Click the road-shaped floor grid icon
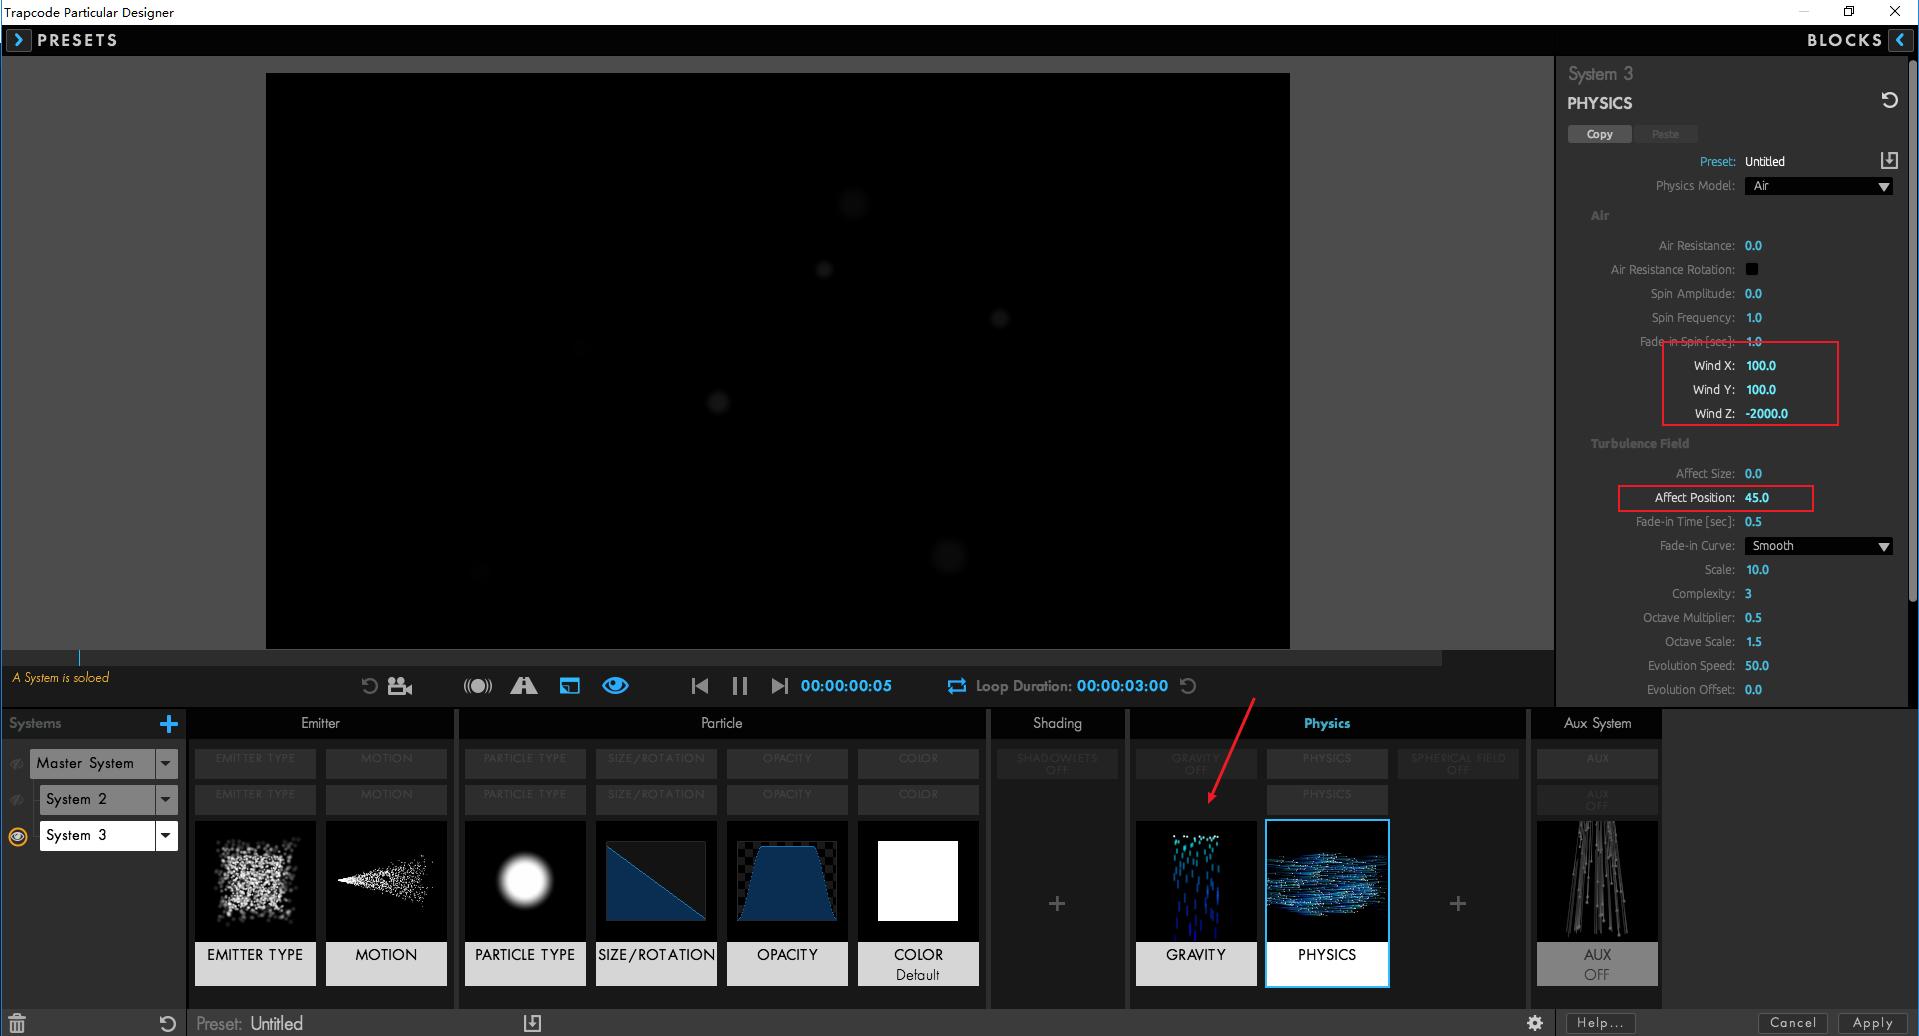The width and height of the screenshot is (1919, 1036). (x=524, y=686)
